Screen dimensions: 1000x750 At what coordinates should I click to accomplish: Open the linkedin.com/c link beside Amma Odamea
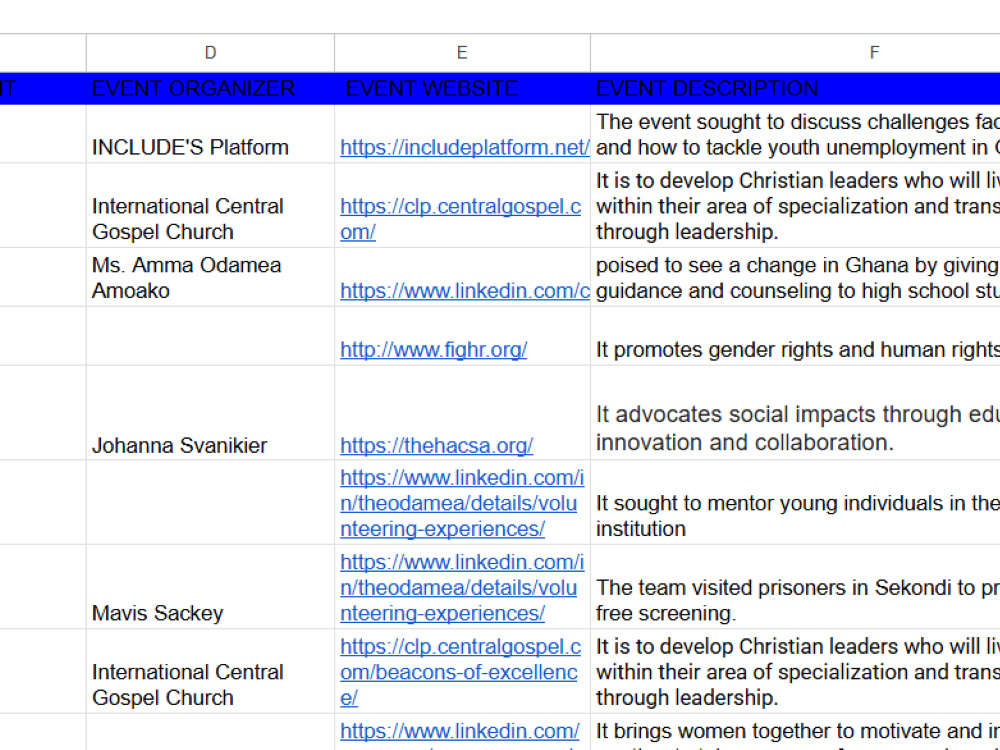[x=465, y=291]
